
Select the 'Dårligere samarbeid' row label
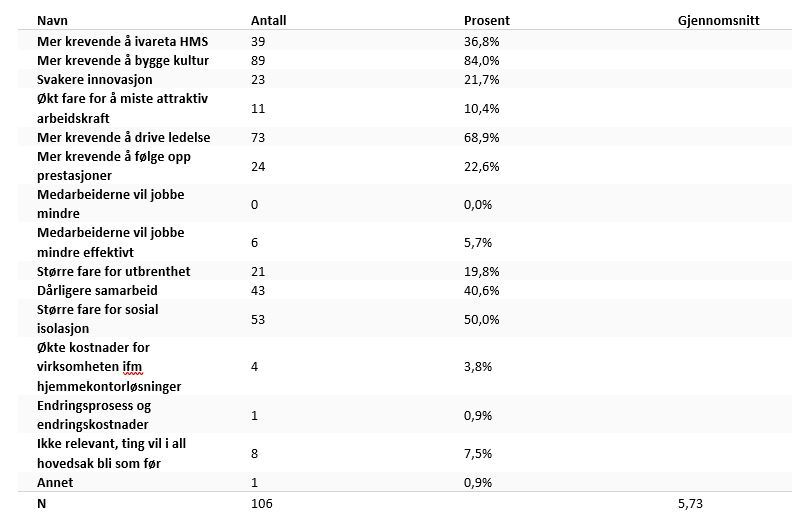97,290
